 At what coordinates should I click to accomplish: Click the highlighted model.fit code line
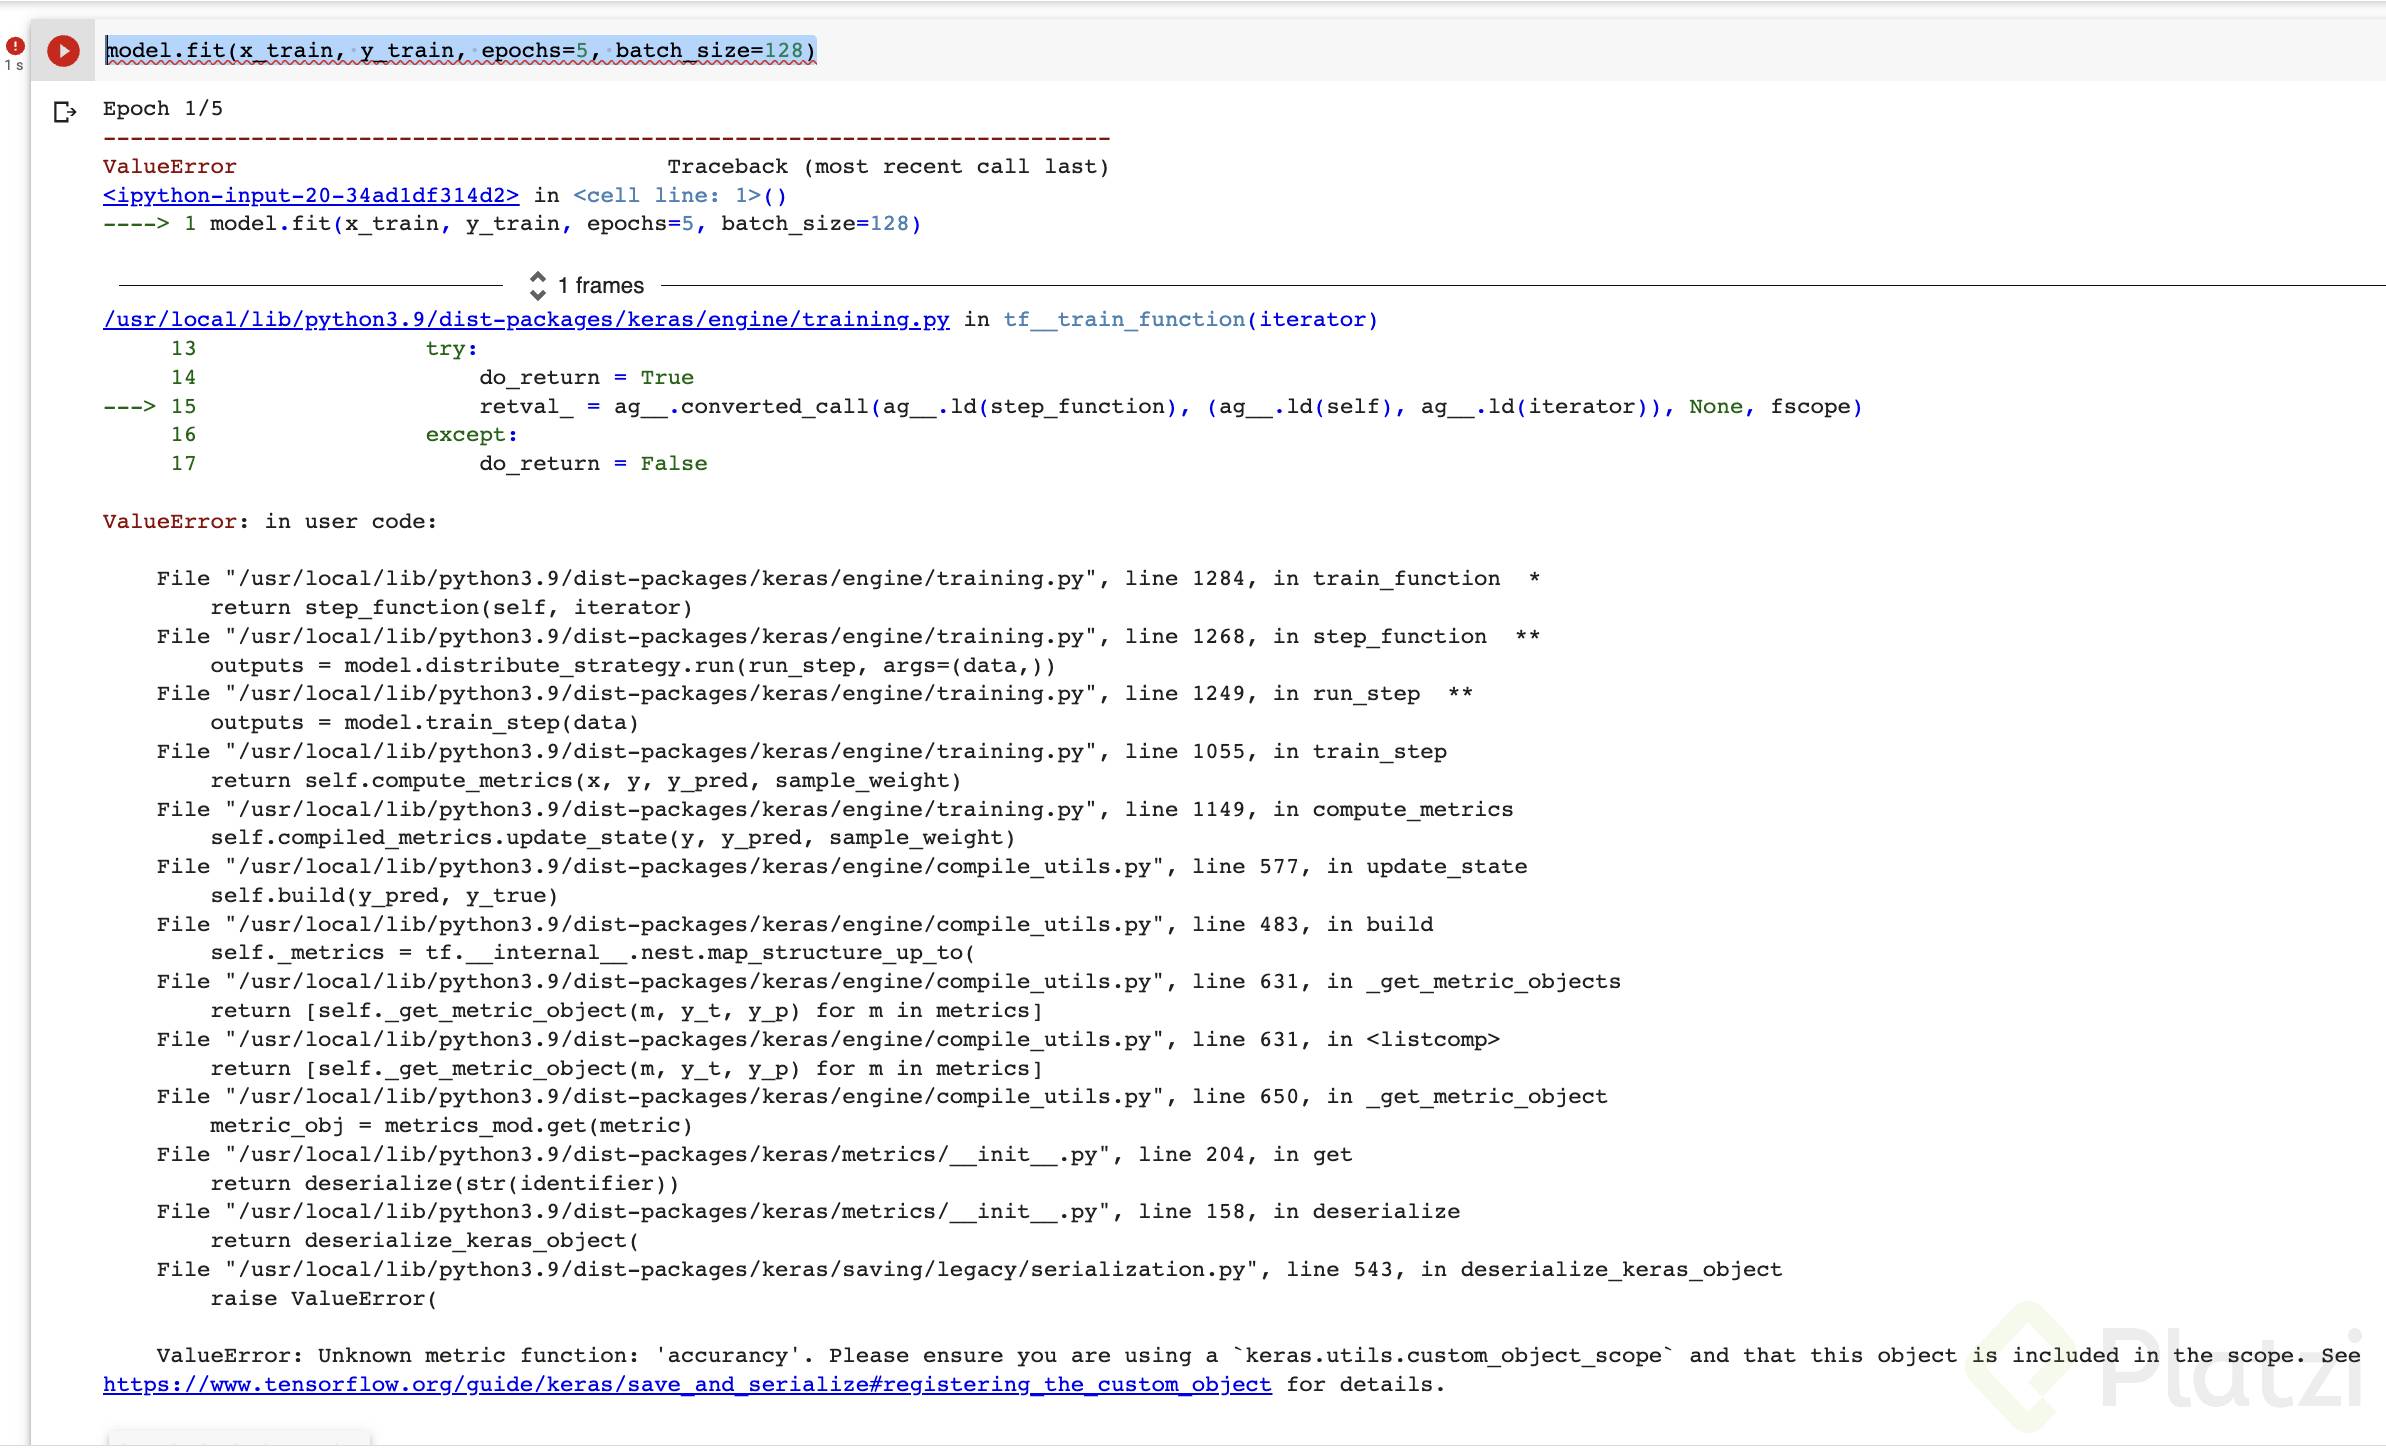pyautogui.click(x=462, y=50)
